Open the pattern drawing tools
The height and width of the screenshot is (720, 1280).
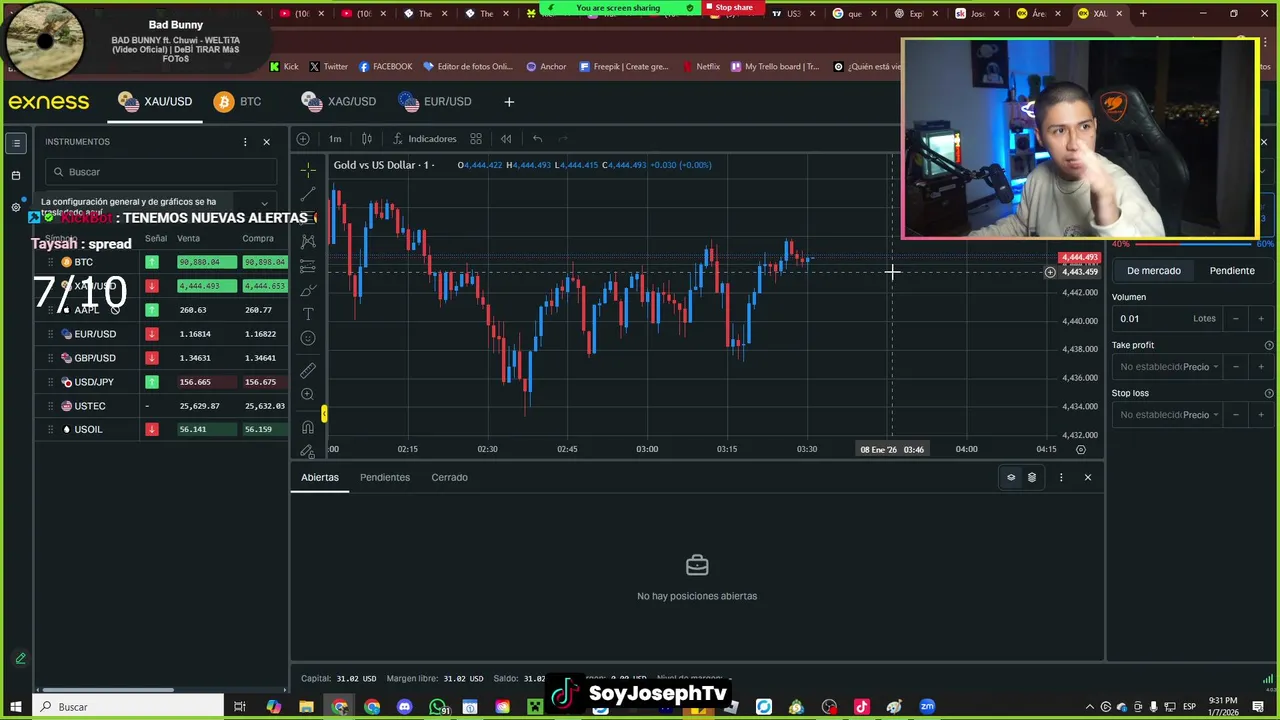(308, 241)
